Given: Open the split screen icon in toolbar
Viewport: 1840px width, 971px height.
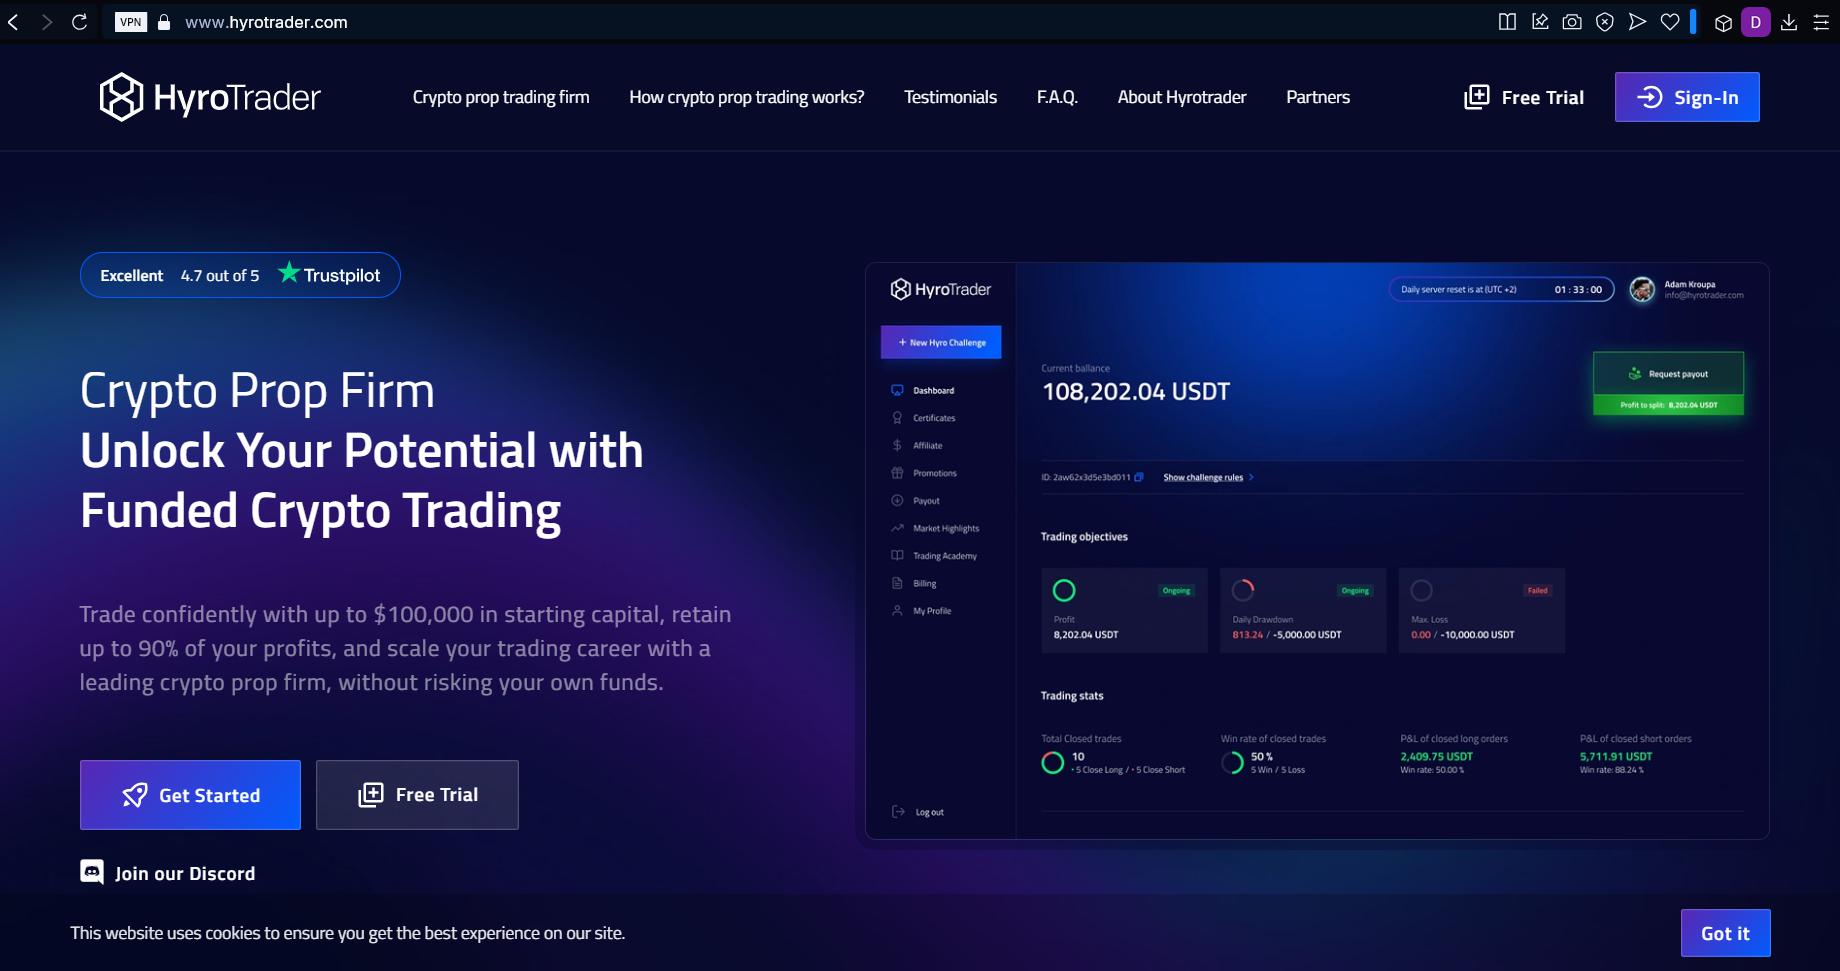Looking at the screenshot, I should click(x=1507, y=22).
